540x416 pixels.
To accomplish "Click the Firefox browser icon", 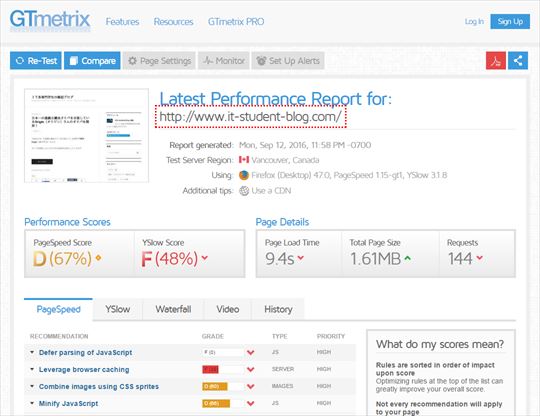I will tap(244, 175).
